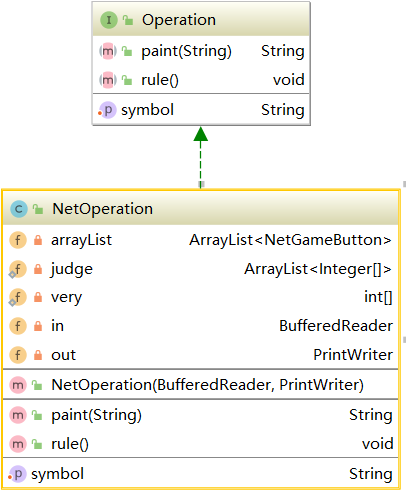Screen dimensions: 406x492
Task: Click the property icon beside symbol in NetOperation
Action: [x=17, y=474]
